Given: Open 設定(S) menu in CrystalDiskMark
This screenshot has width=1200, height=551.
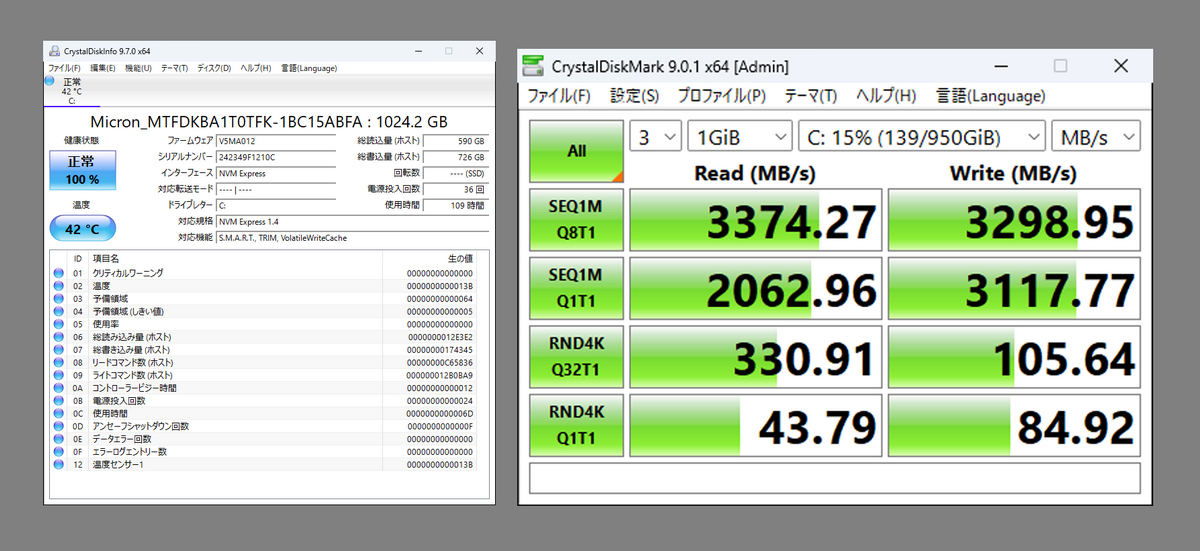Looking at the screenshot, I should click(x=634, y=96).
